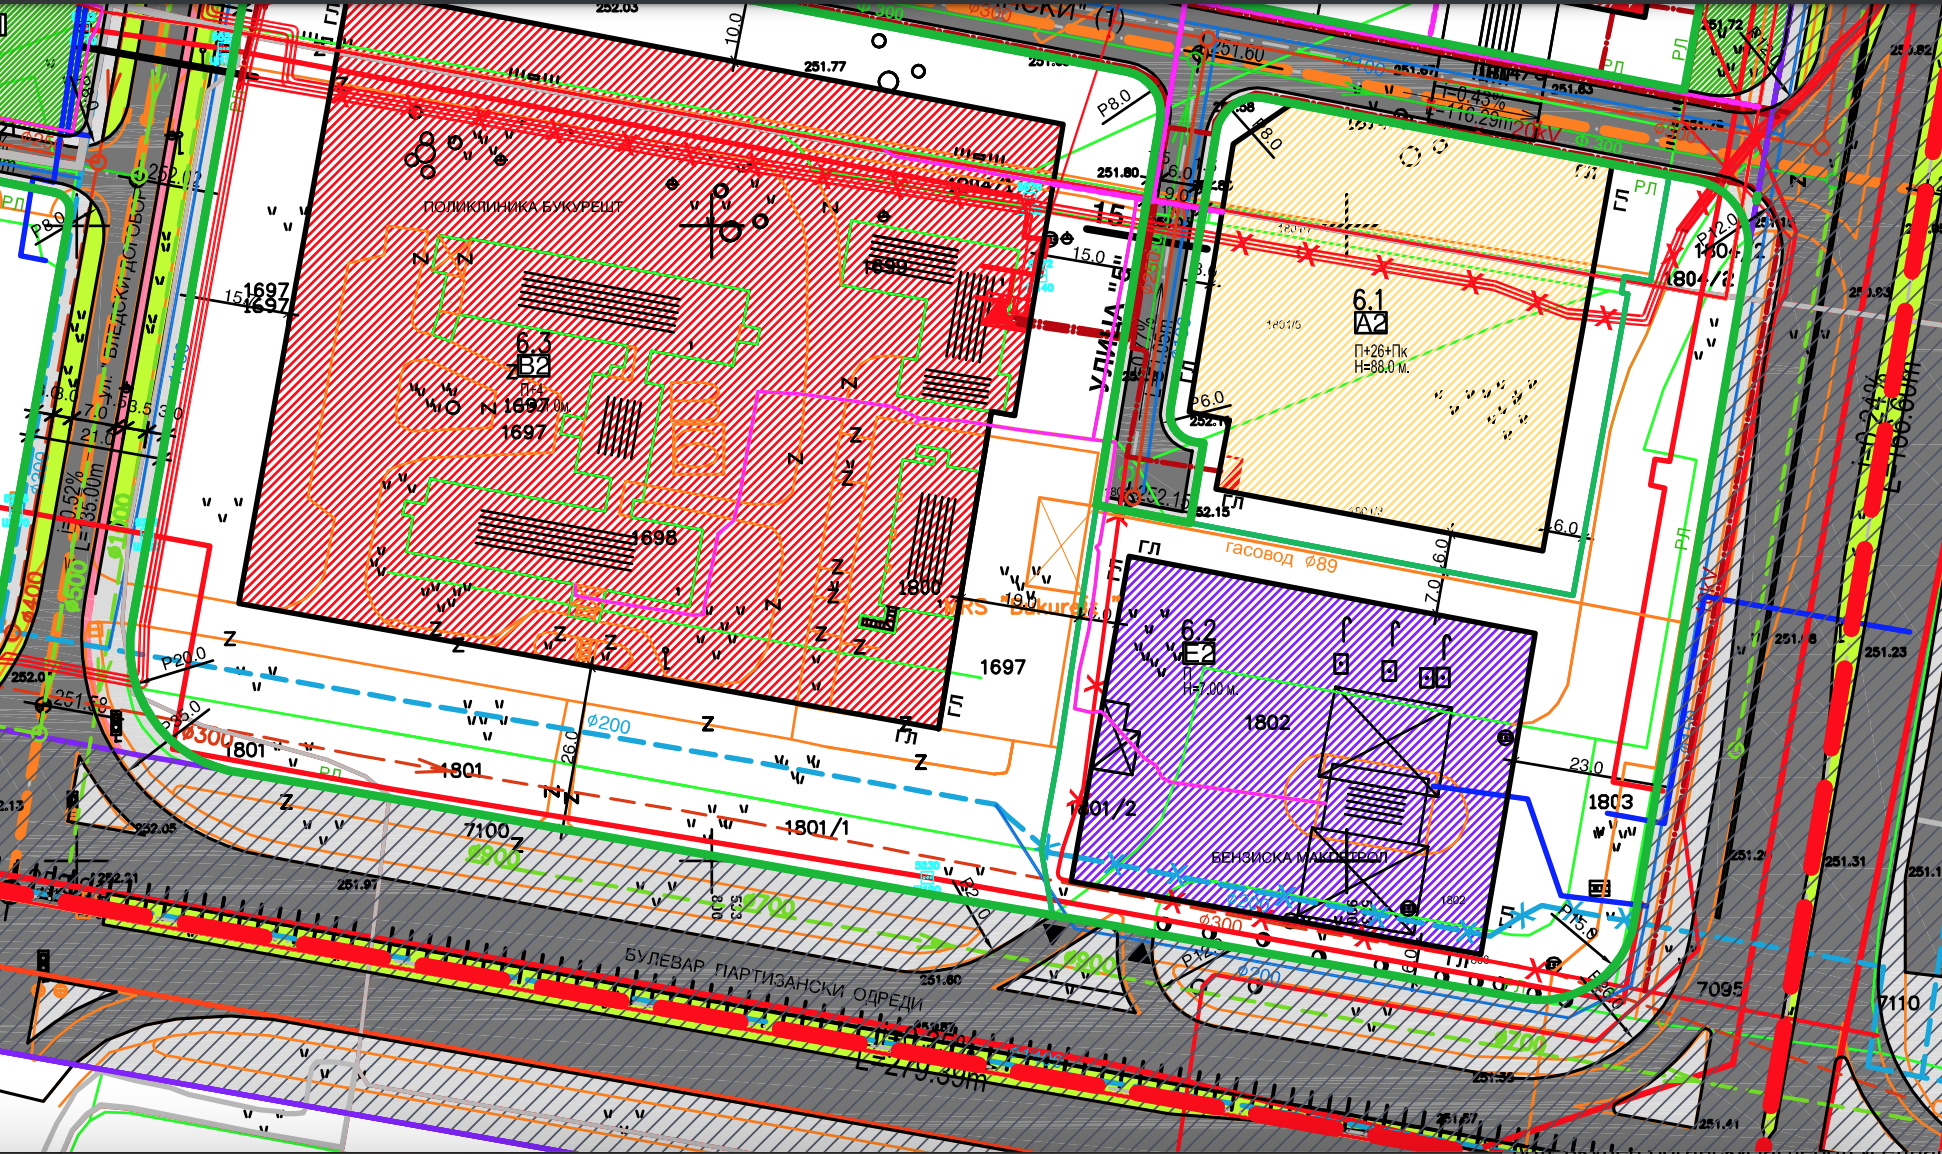Click the blue ф200 pipe label

click(608, 724)
